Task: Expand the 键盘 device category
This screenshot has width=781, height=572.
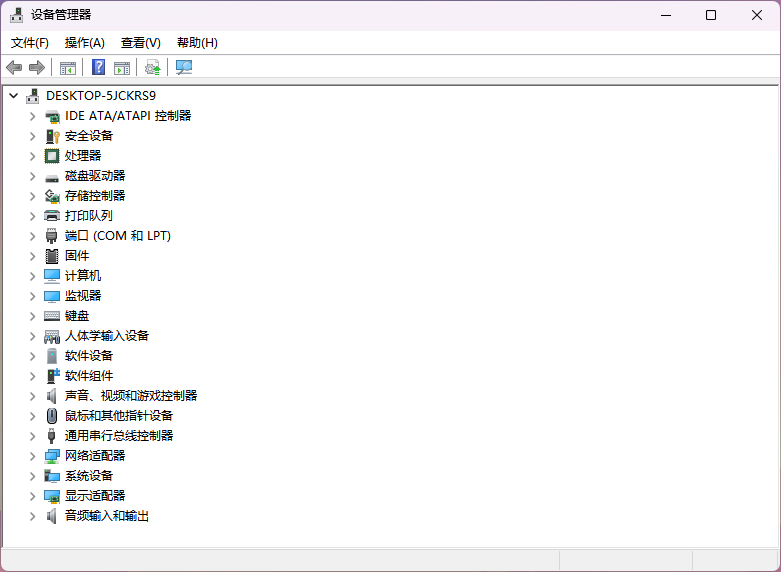Action: tap(32, 316)
